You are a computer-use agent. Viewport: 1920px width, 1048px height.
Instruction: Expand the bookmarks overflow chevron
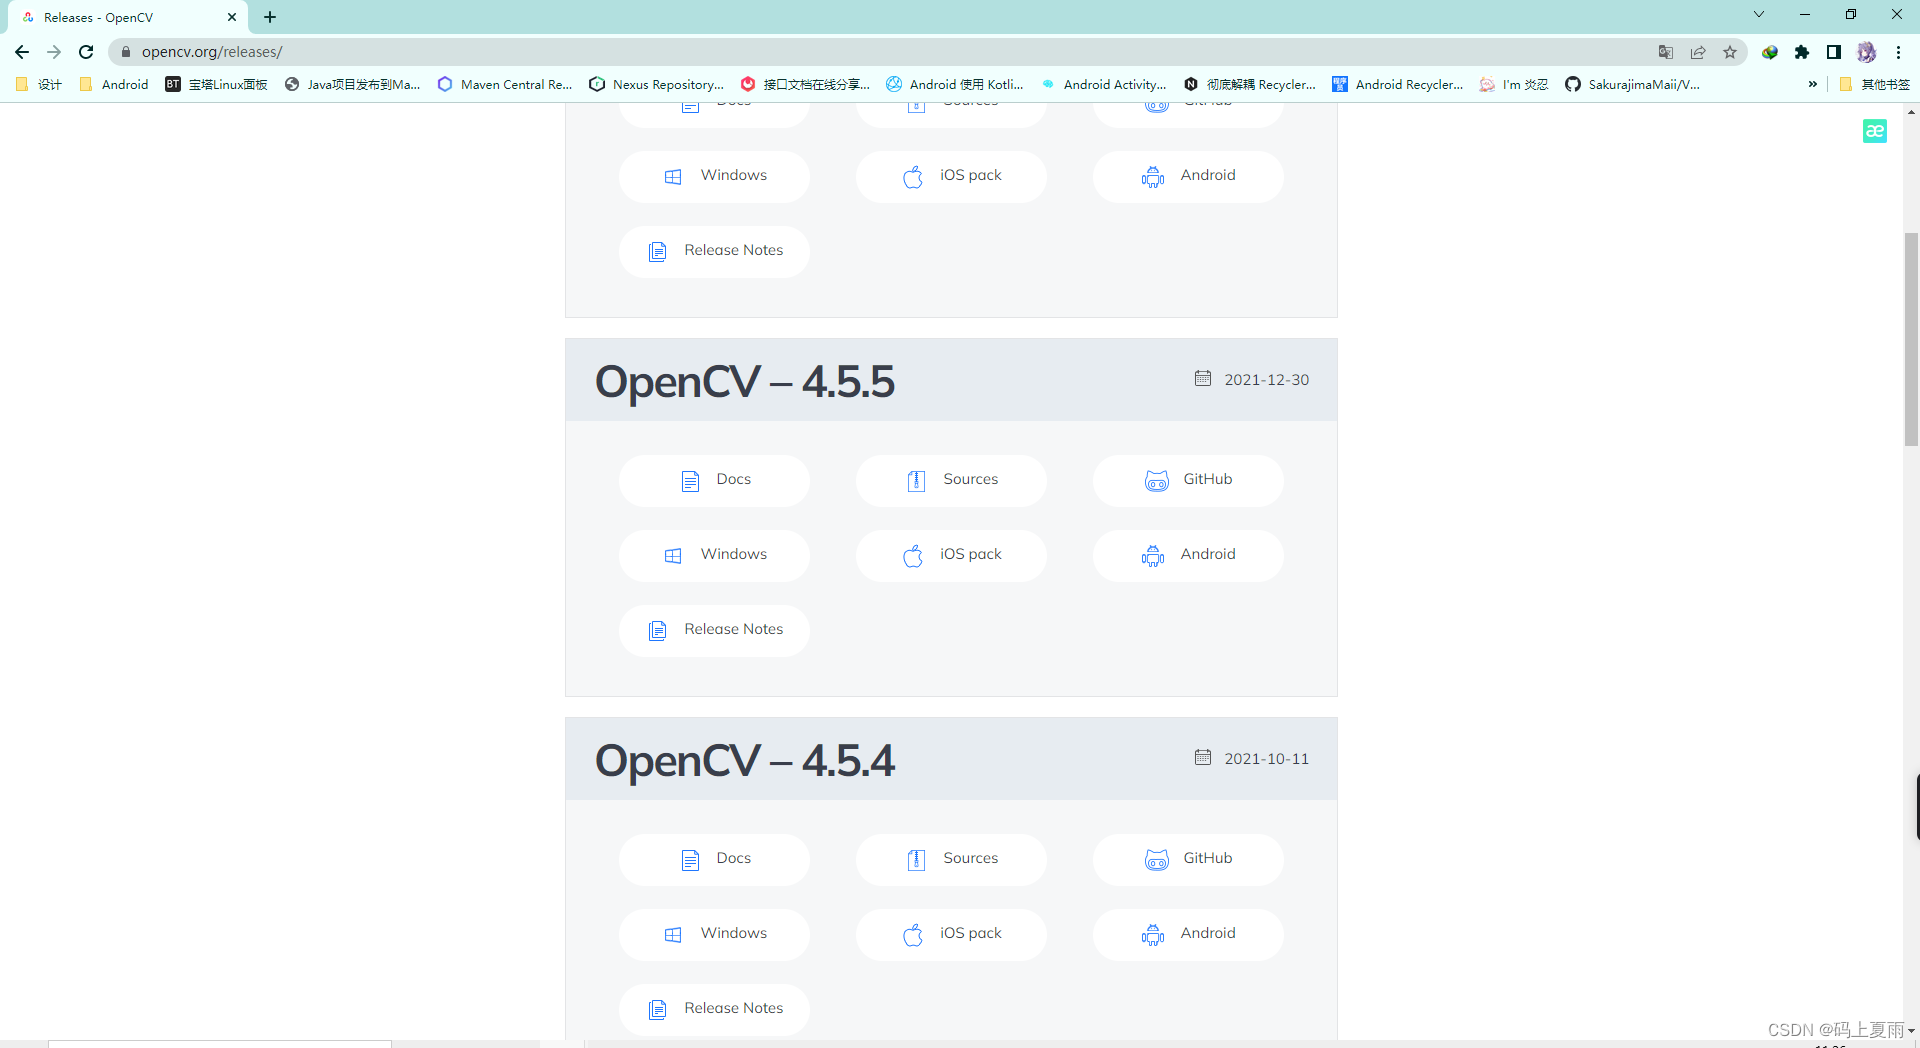tap(1813, 84)
